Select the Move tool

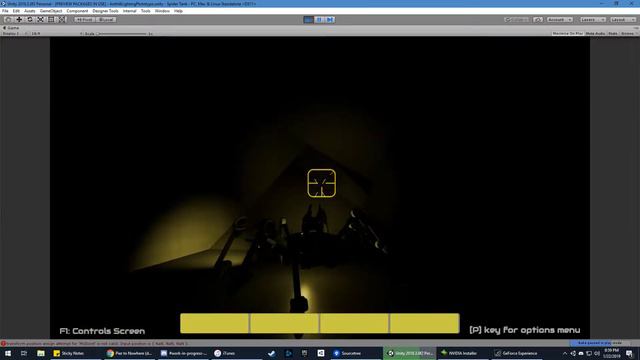tap(19, 20)
